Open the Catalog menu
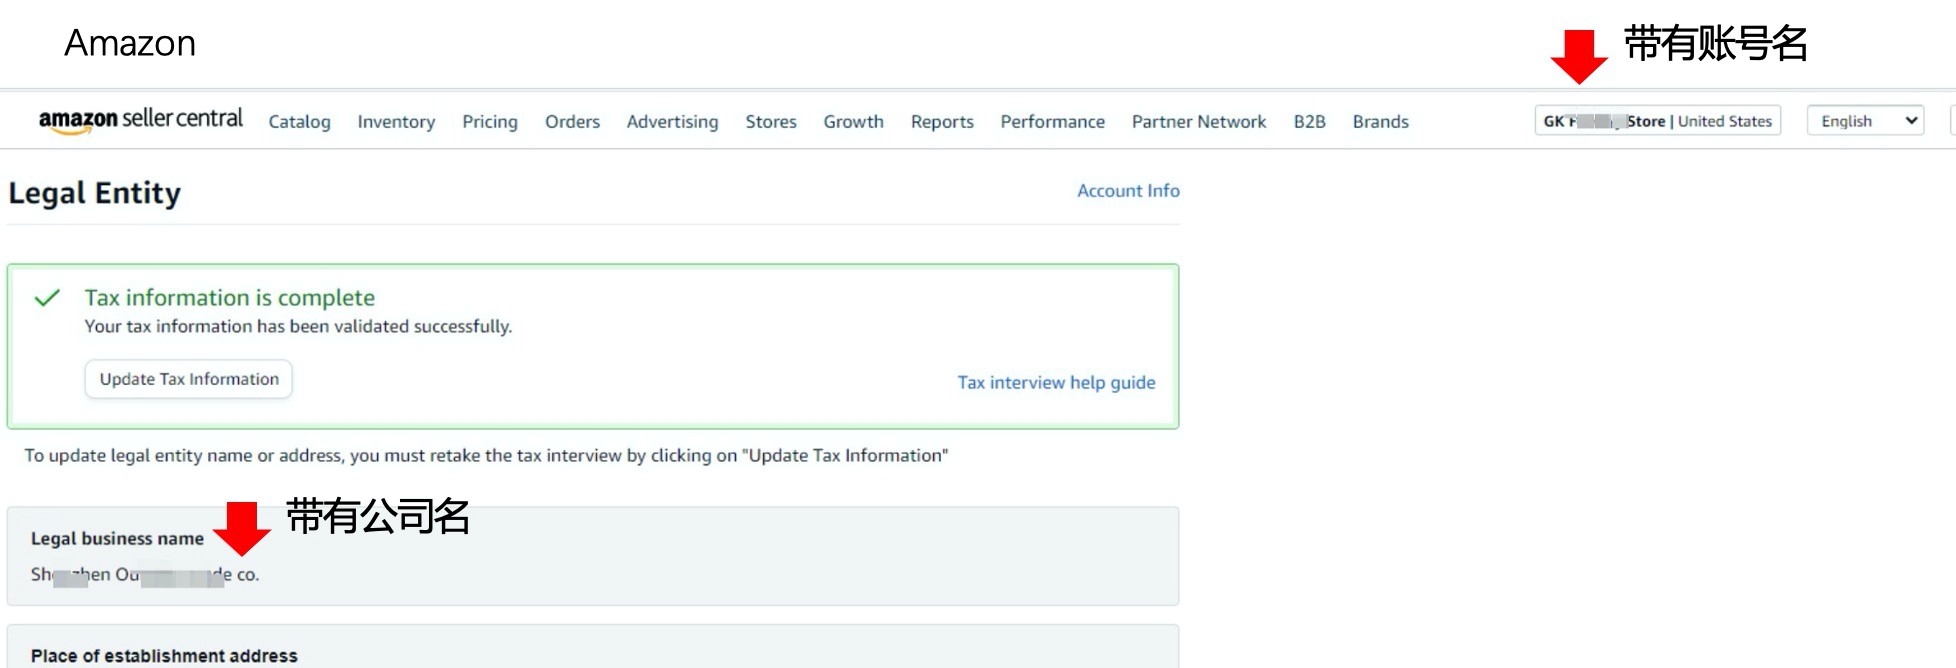The height and width of the screenshot is (668, 1956). point(299,122)
